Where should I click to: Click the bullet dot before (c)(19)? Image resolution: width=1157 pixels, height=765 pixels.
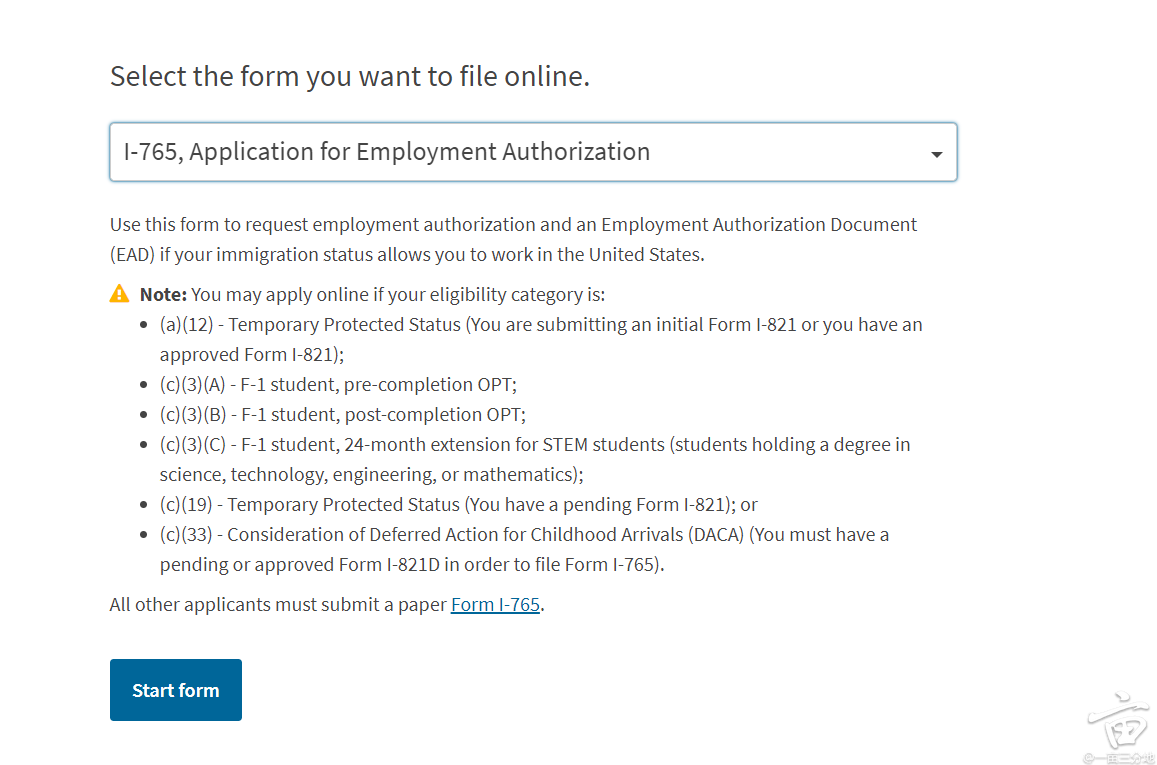(143, 505)
